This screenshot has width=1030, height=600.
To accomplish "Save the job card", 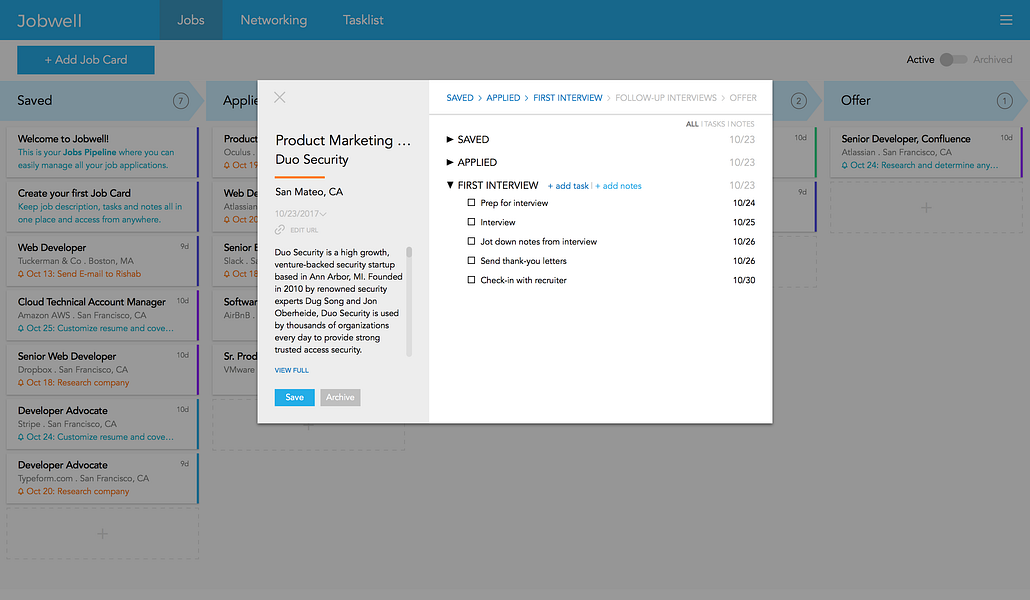I will (294, 398).
